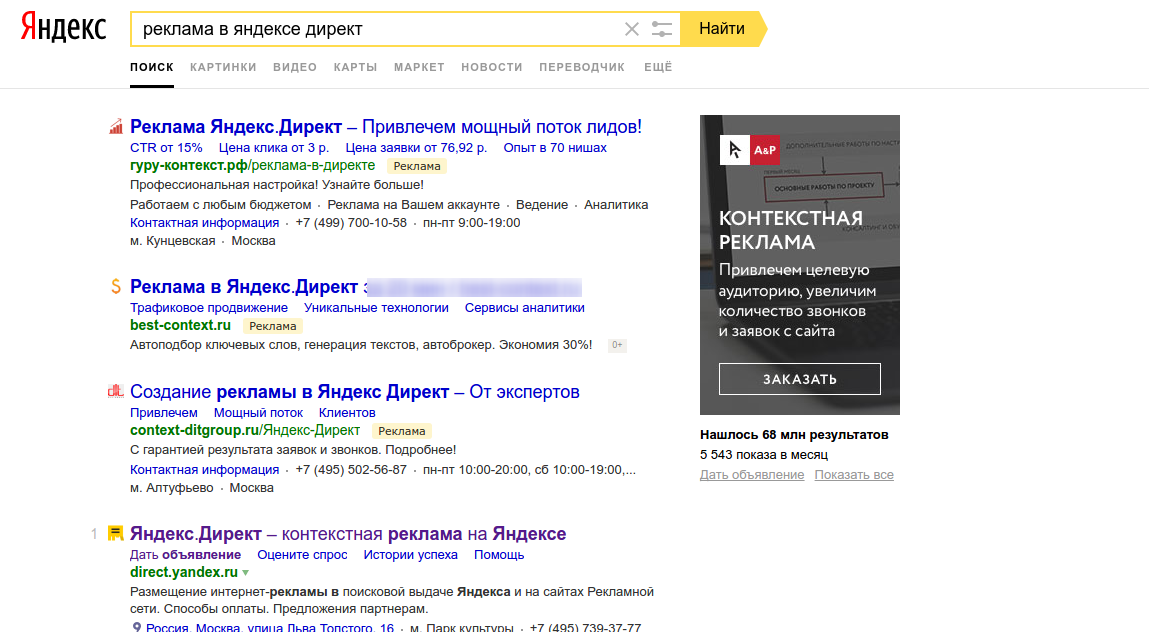Viewport: 1149px width, 632px height.
Task: Click the dollar favicon of best-context.ru ad
Action: coord(116,287)
